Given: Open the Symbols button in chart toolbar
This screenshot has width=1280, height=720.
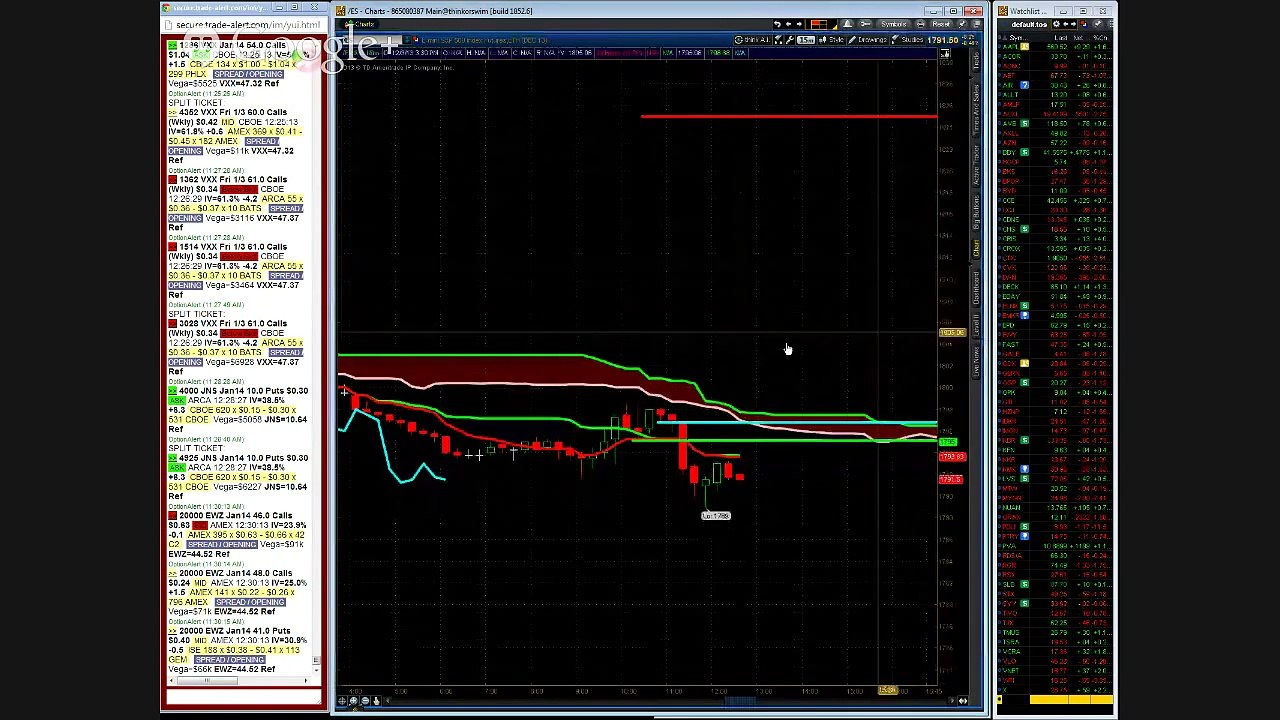Looking at the screenshot, I should click(894, 24).
